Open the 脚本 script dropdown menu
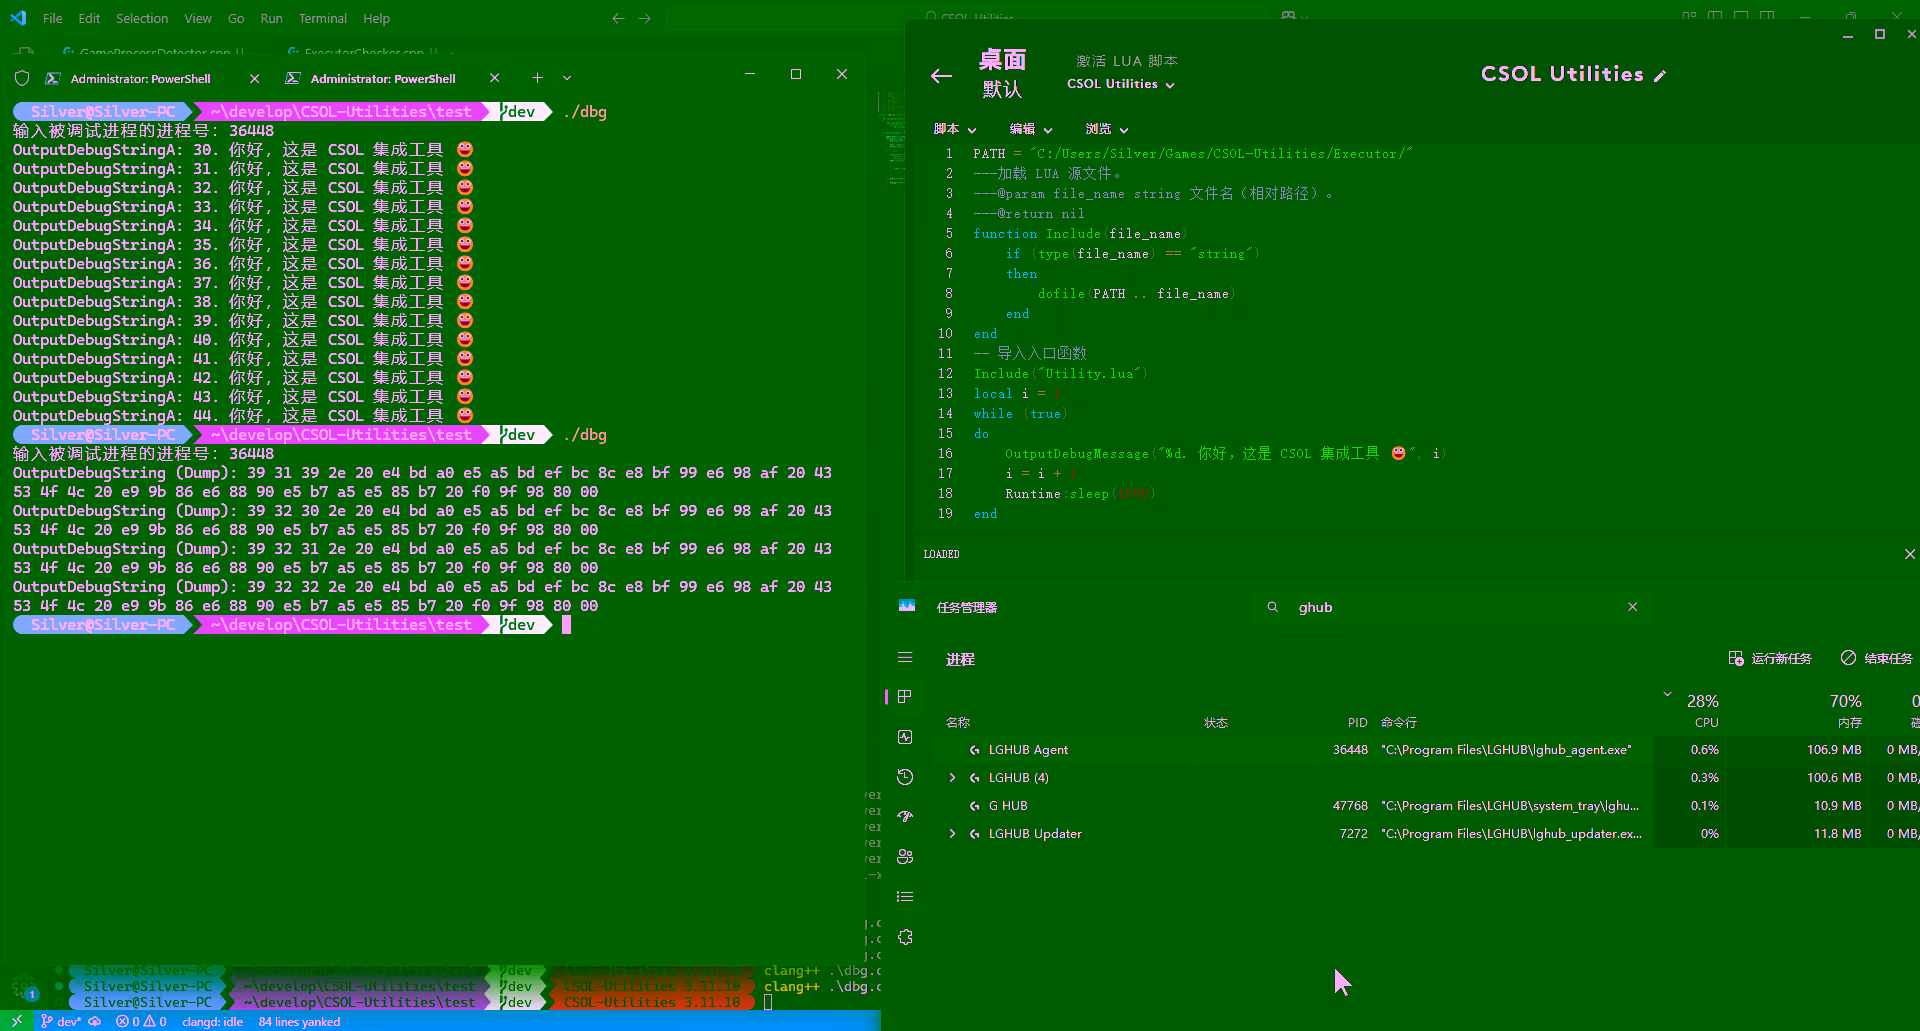 coord(954,129)
